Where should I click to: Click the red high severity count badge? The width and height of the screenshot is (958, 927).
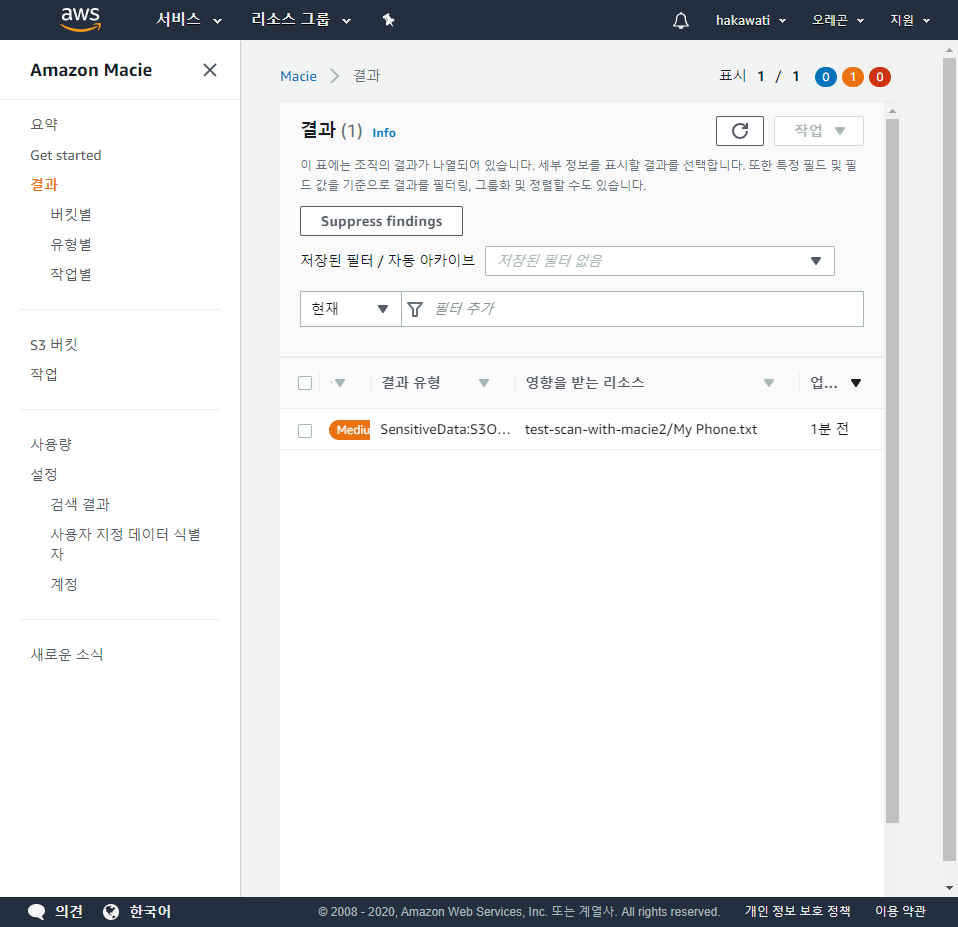click(879, 77)
